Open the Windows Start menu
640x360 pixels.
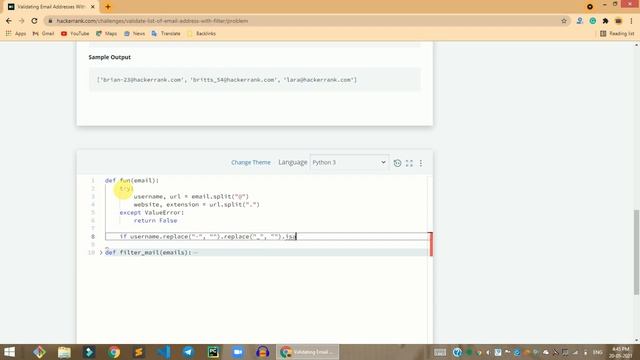click(x=9, y=352)
